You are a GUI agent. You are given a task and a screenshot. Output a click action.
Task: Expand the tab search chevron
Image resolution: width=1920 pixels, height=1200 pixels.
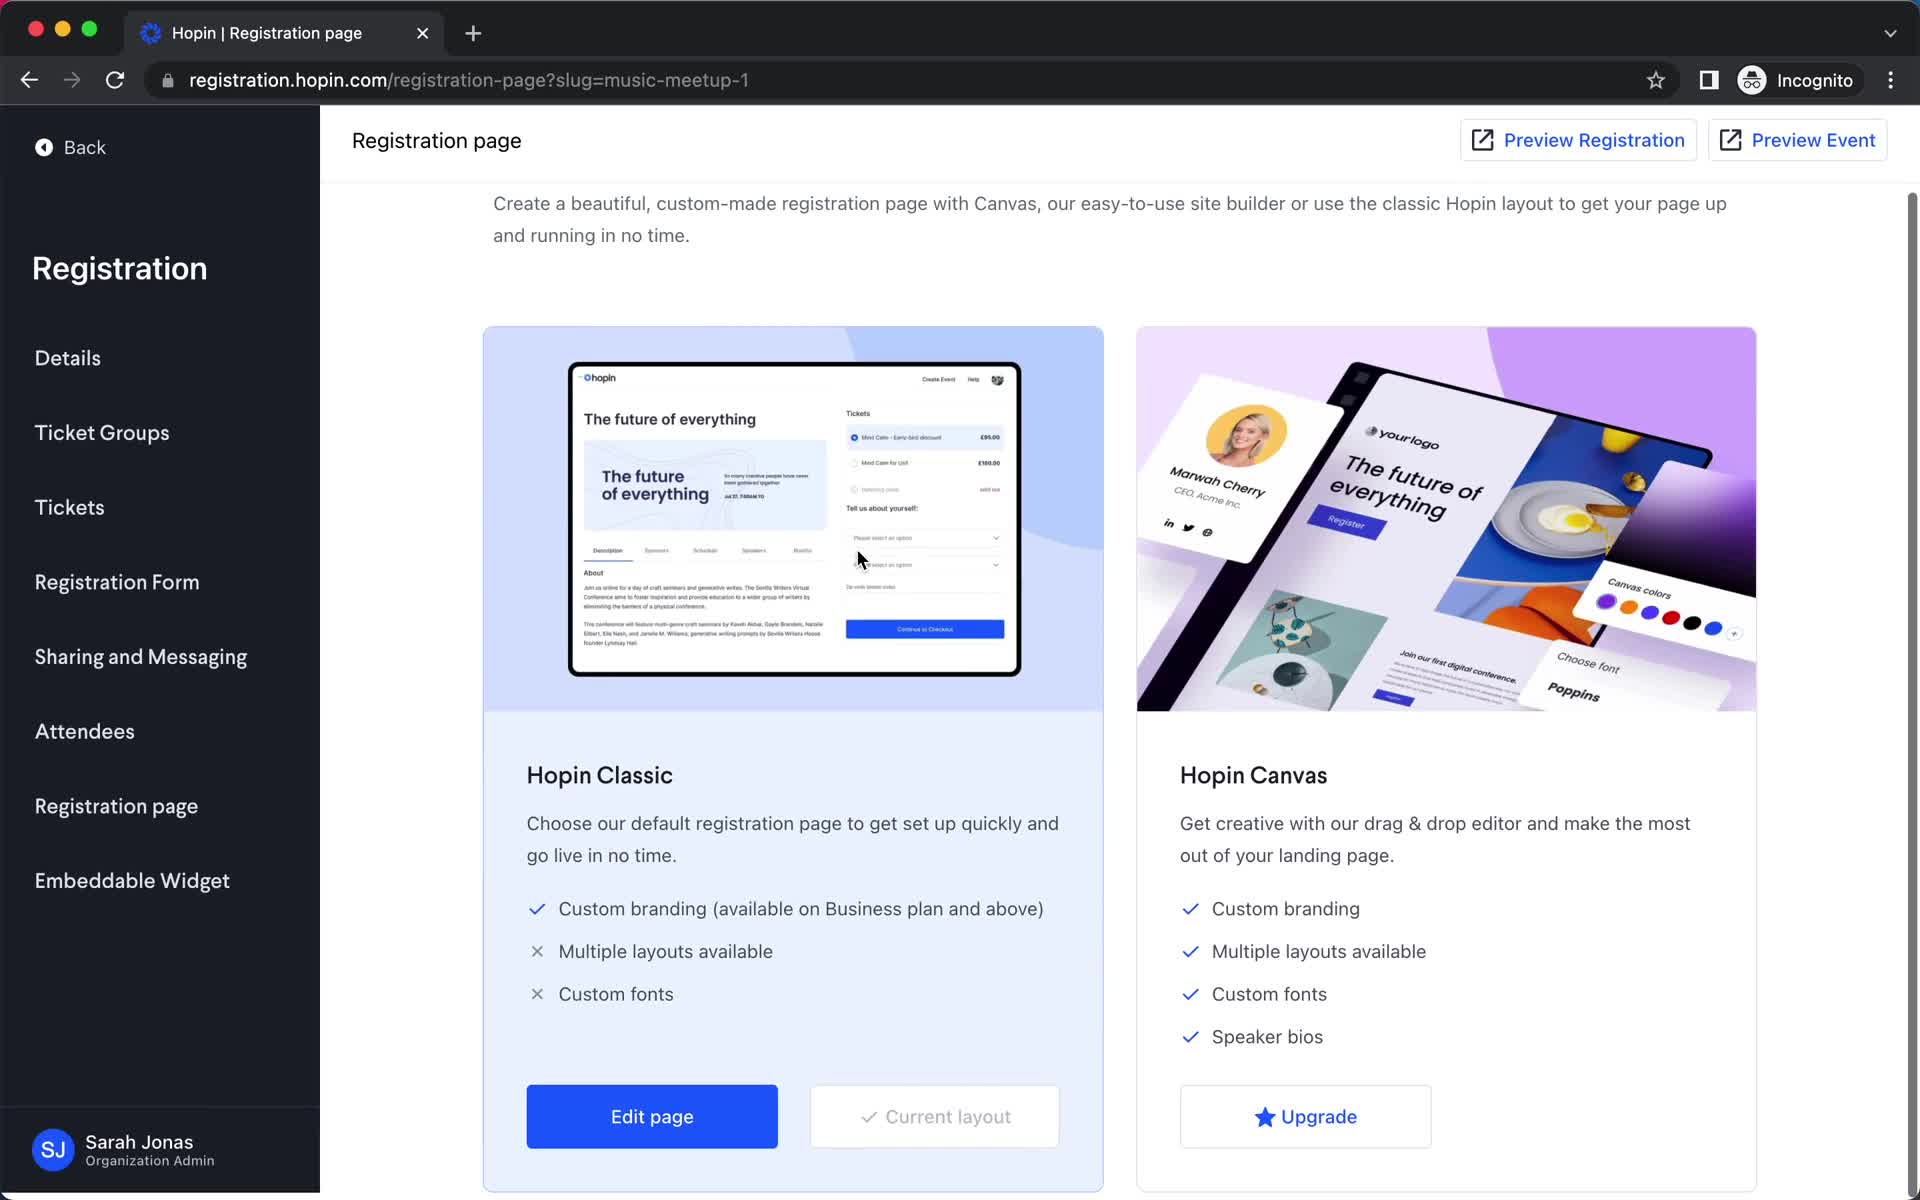click(x=1890, y=33)
